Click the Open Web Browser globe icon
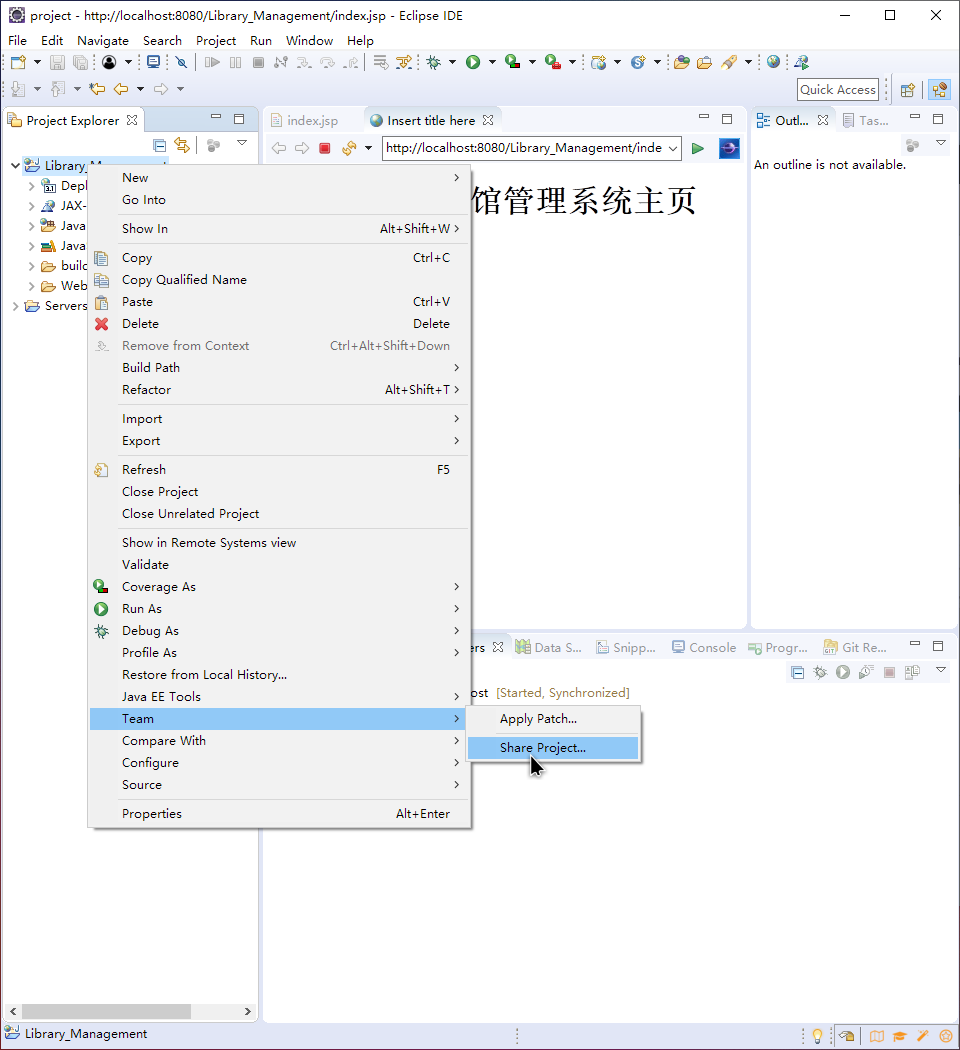This screenshot has height=1050, width=960. [x=773, y=62]
